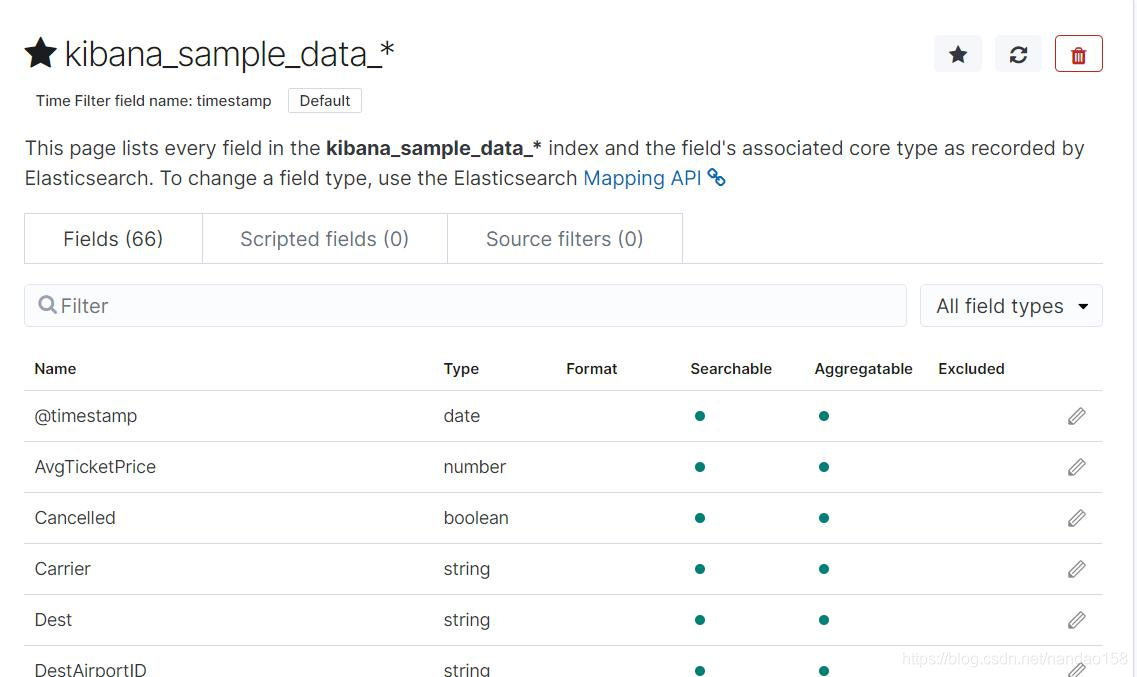Click aggregatable dot in Cancelled row
Screen dimensions: 1137x677
point(824,518)
